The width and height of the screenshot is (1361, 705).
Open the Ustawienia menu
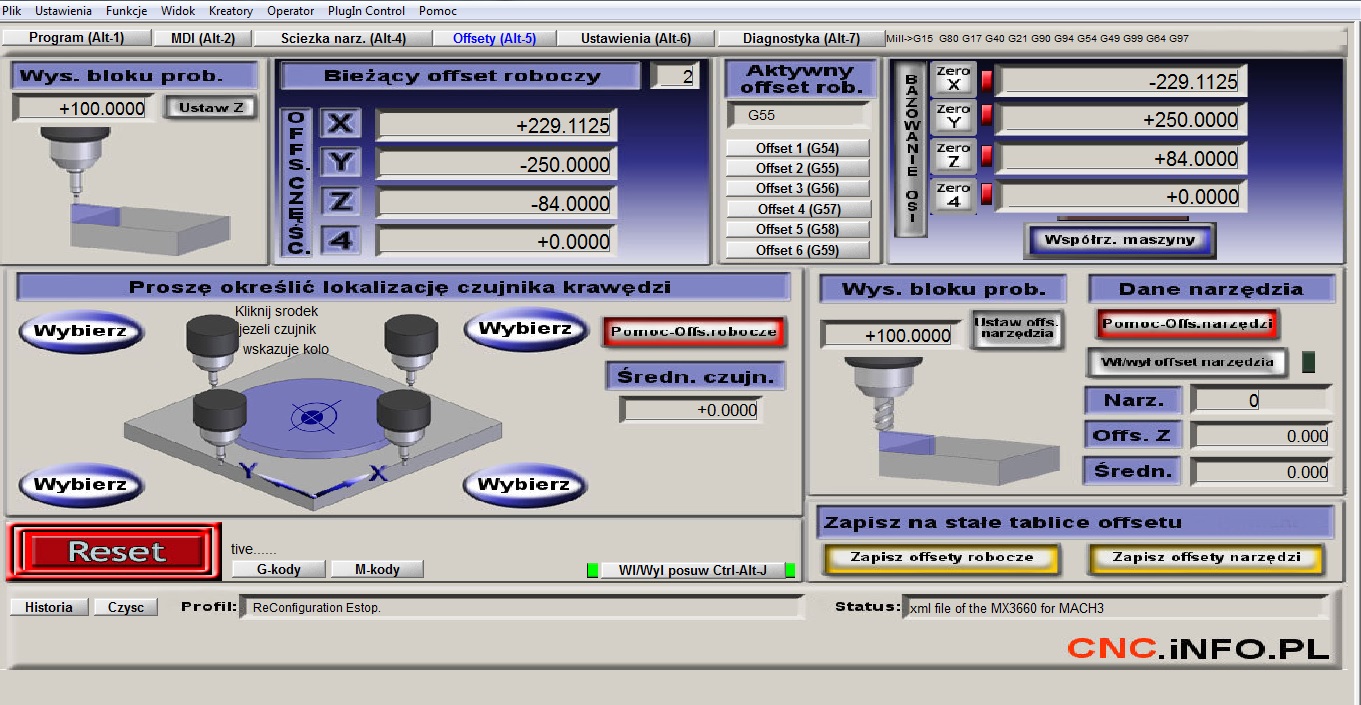coord(63,11)
